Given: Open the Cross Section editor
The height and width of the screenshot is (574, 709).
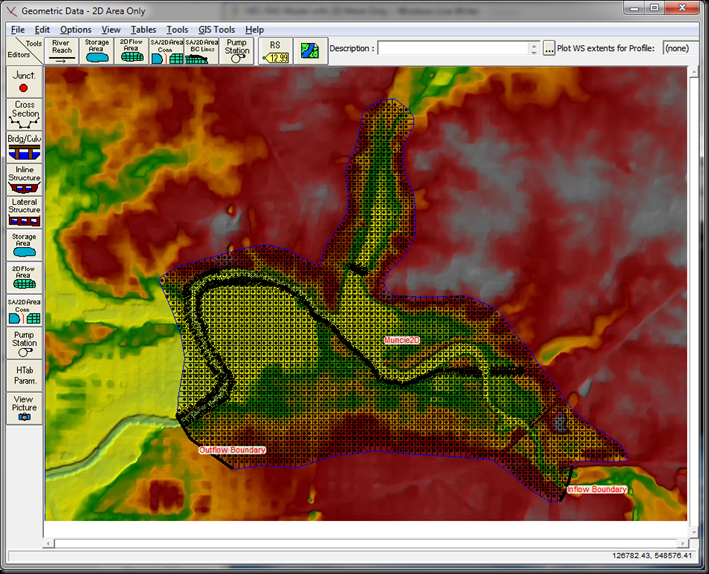Looking at the screenshot, I should 24,115.
